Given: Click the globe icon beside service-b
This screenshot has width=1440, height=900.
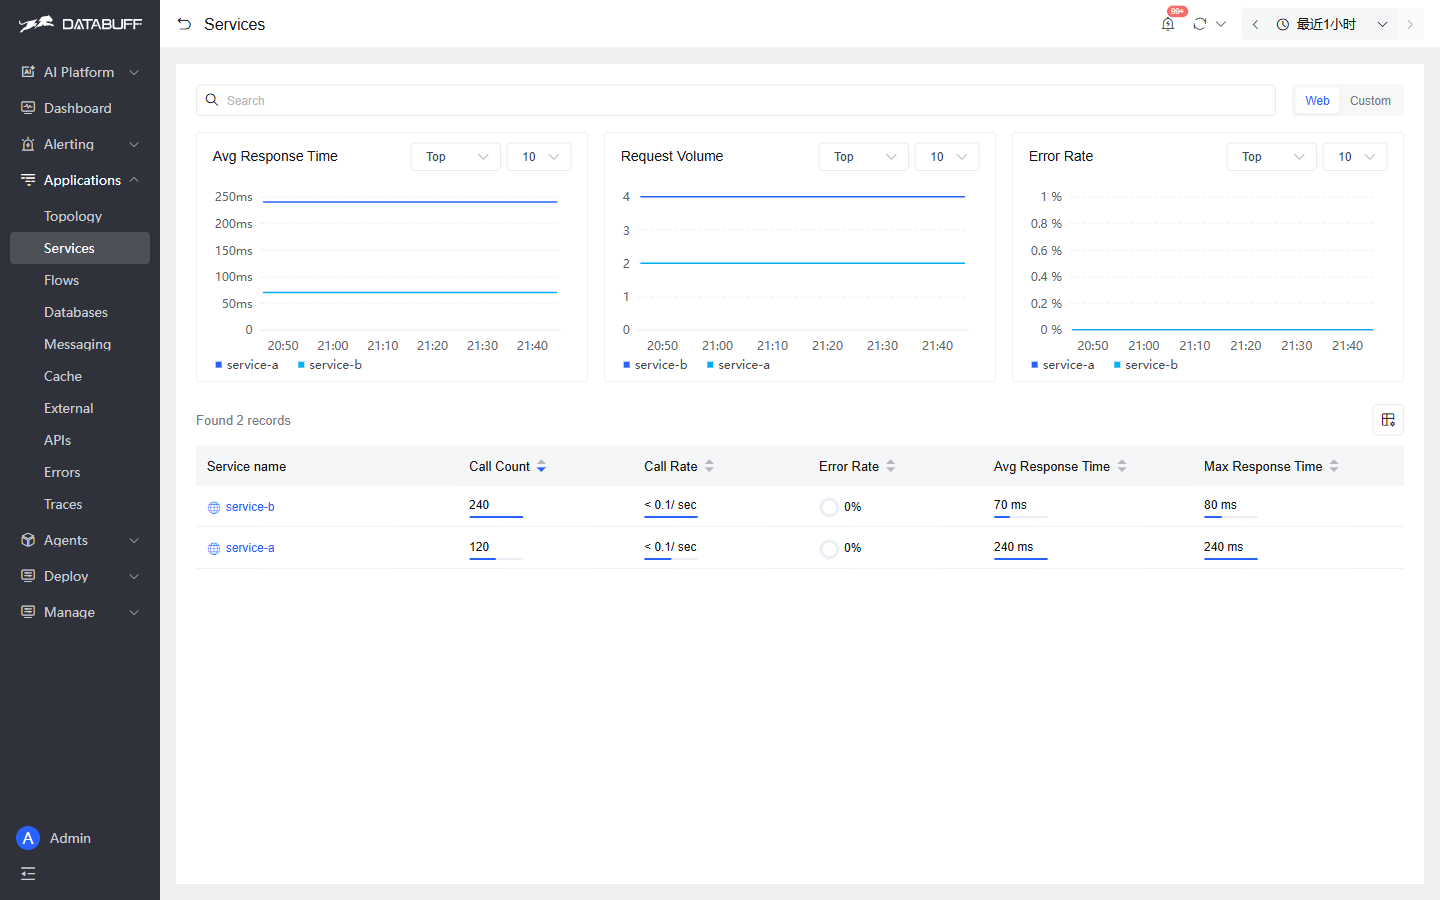Looking at the screenshot, I should point(214,508).
